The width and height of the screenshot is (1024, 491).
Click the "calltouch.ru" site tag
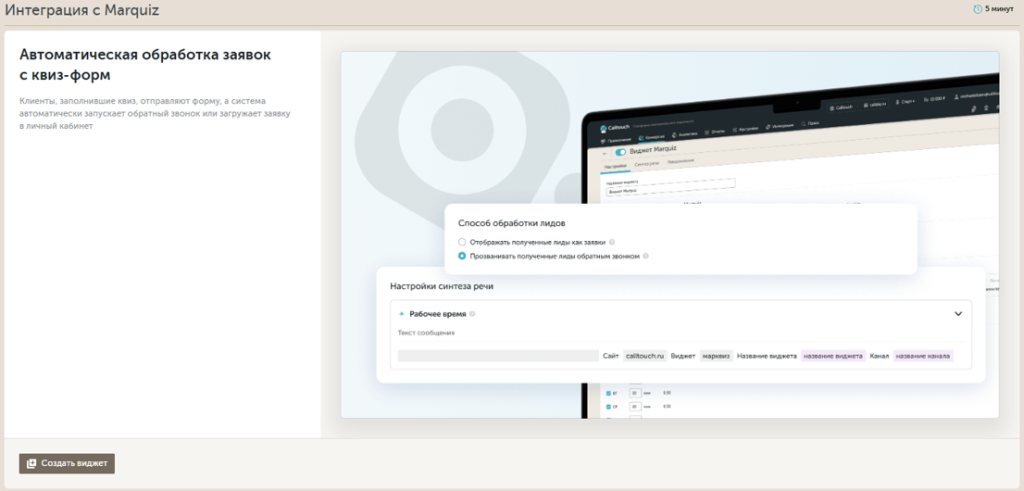pos(643,355)
